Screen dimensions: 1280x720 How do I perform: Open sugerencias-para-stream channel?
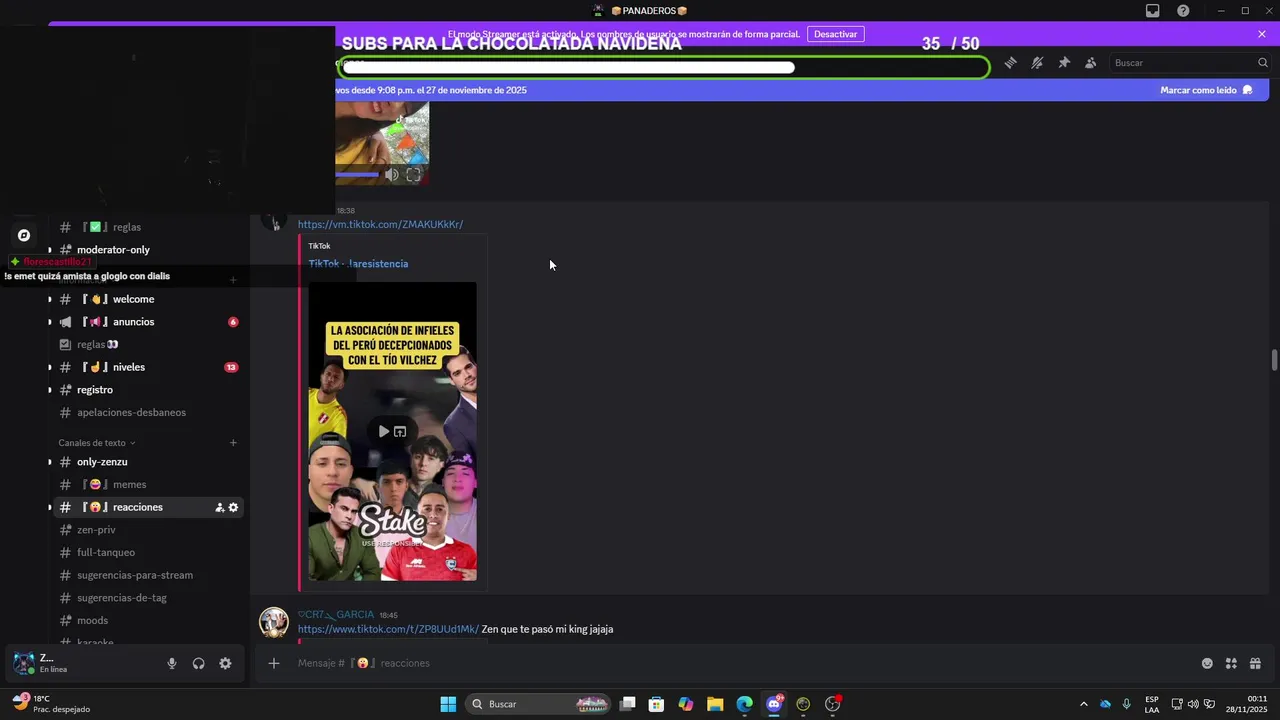point(147,575)
